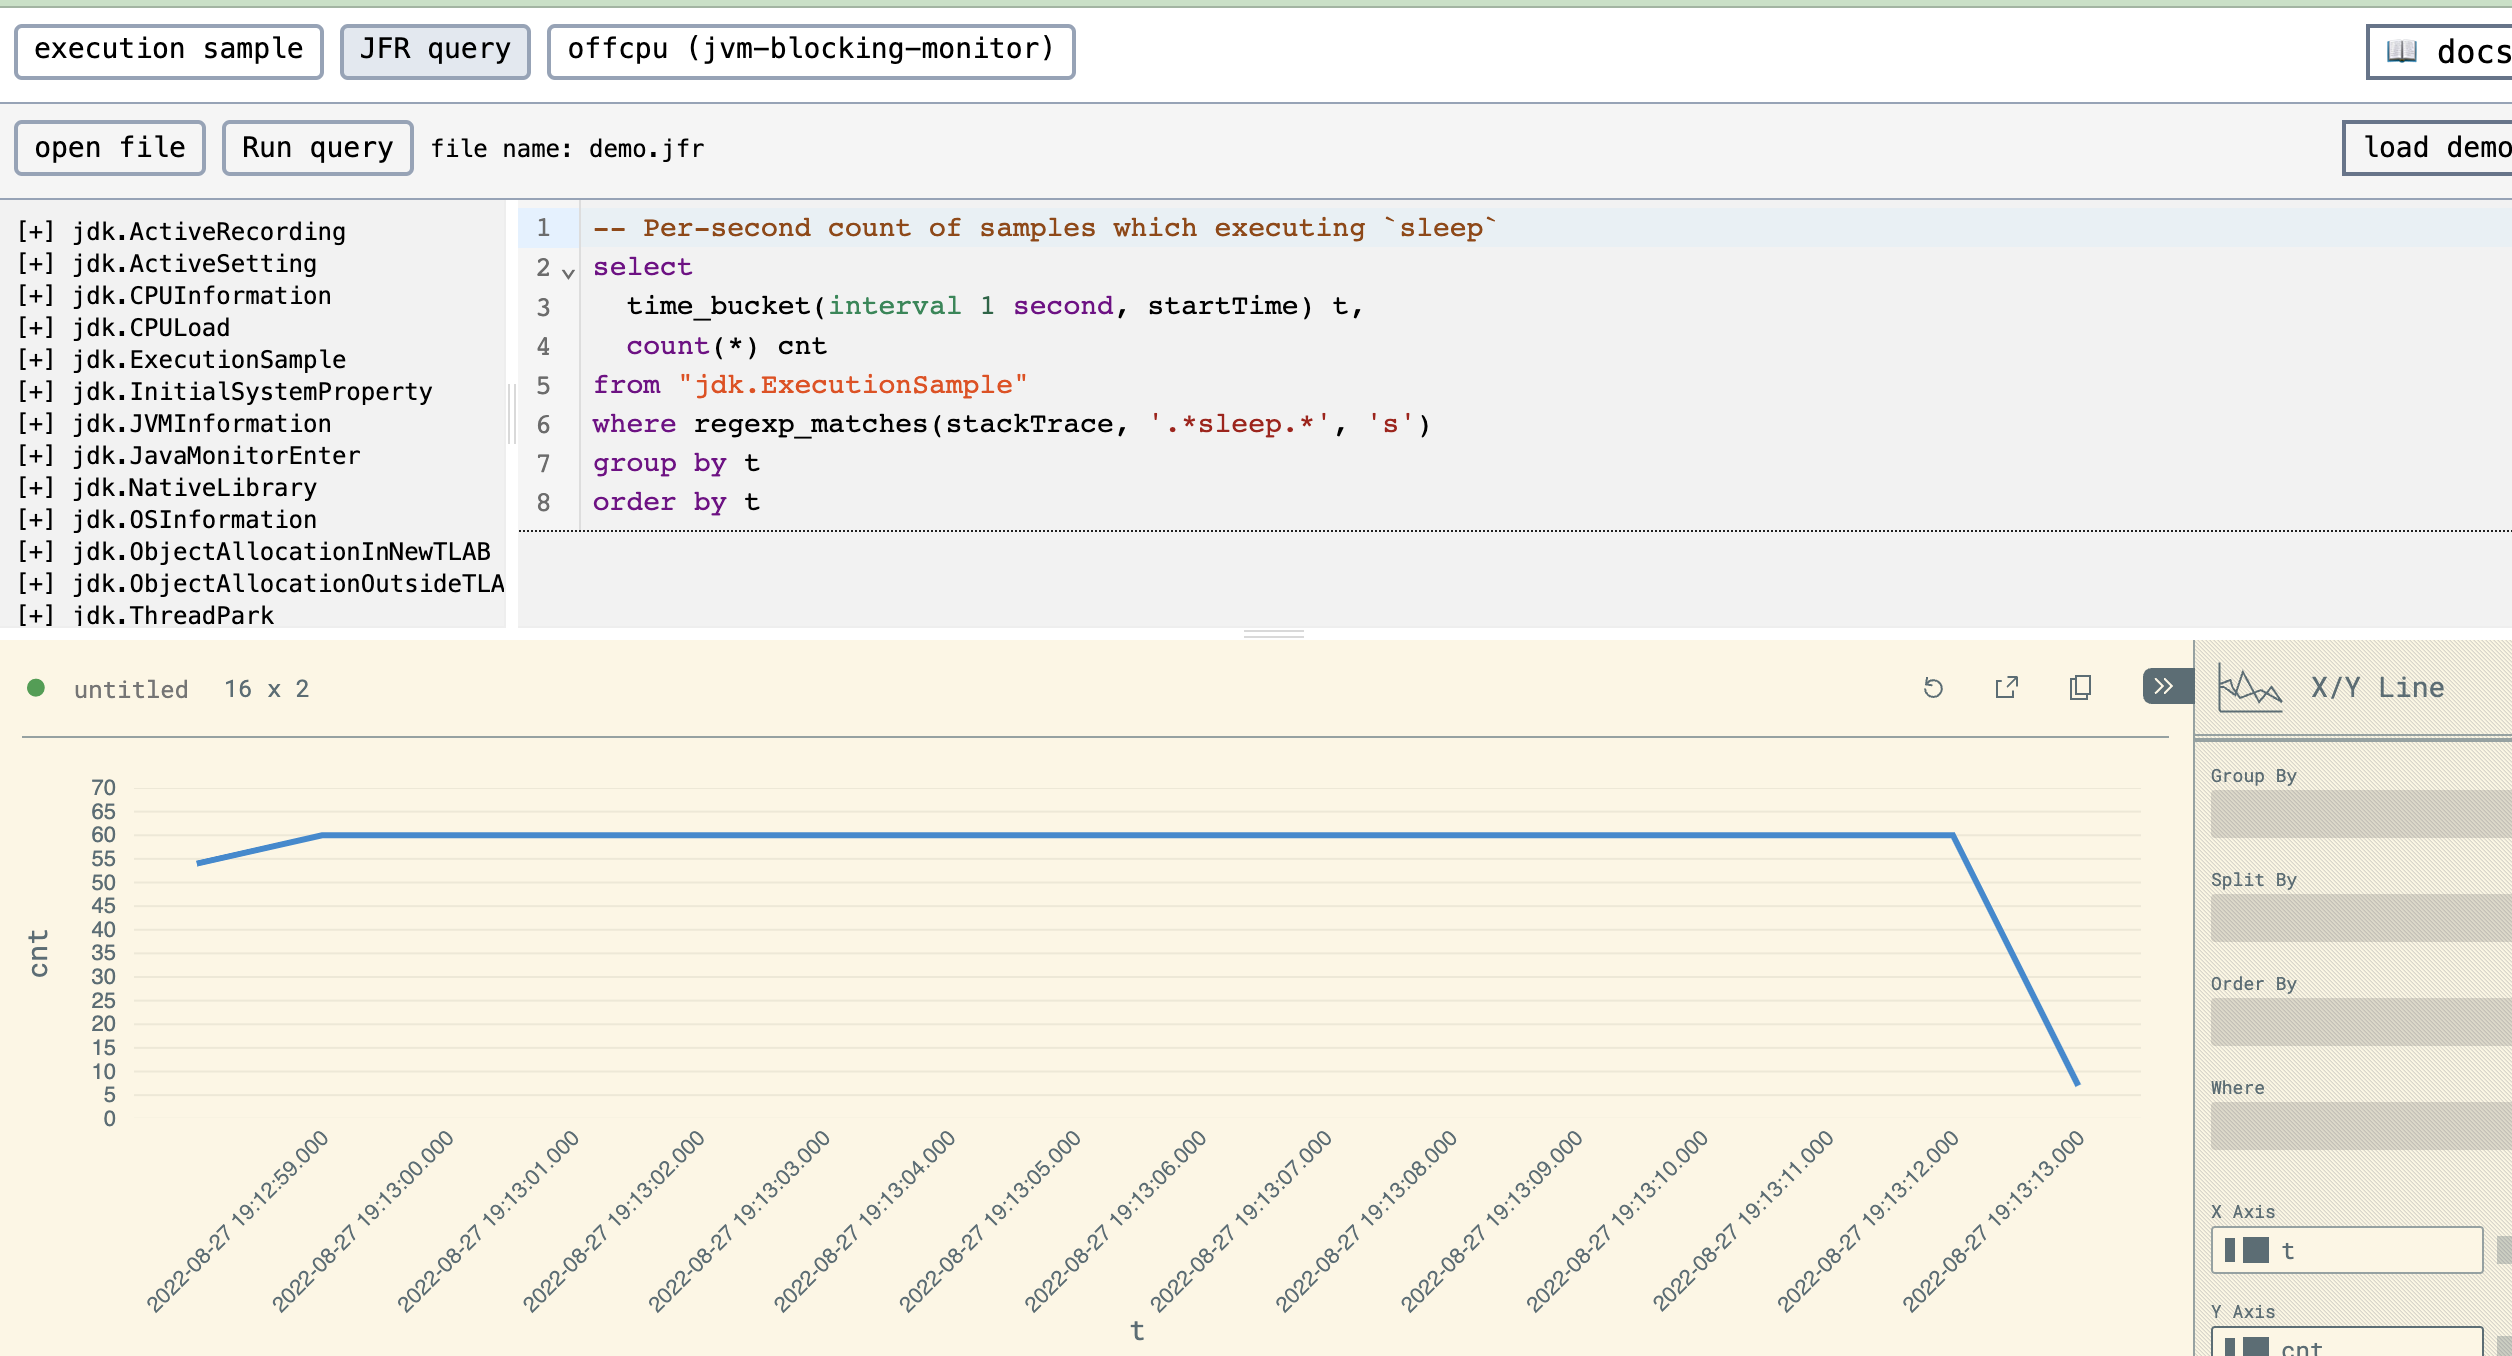Toggle code fold arrow on line 2
This screenshot has width=2512, height=1356.
tap(568, 273)
